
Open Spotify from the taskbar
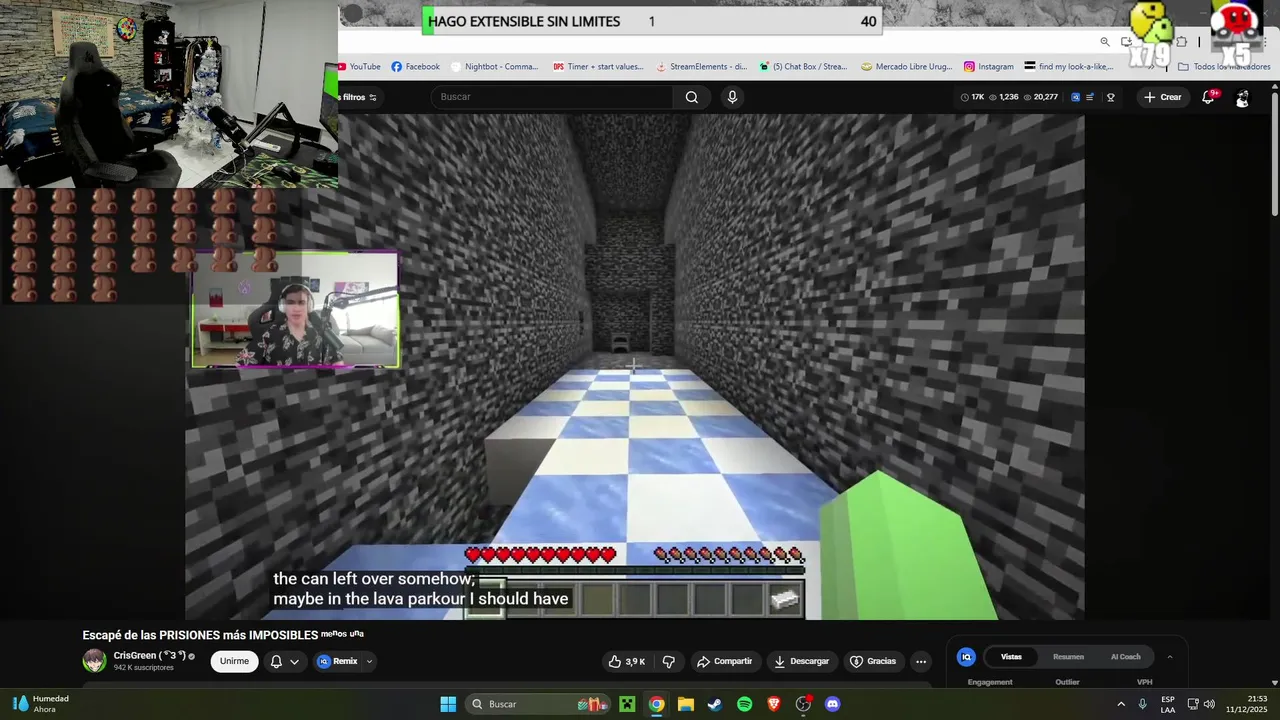tap(744, 704)
